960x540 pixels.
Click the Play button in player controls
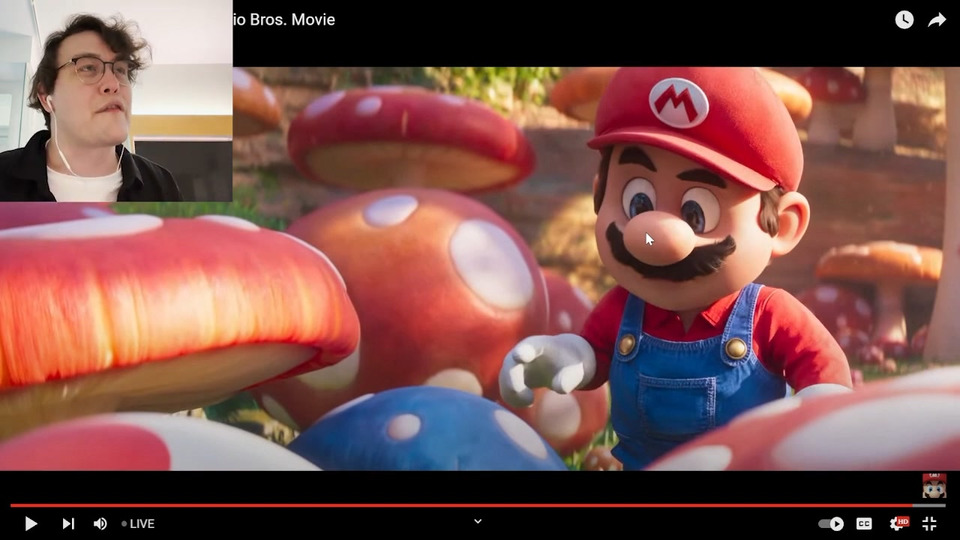click(x=31, y=523)
